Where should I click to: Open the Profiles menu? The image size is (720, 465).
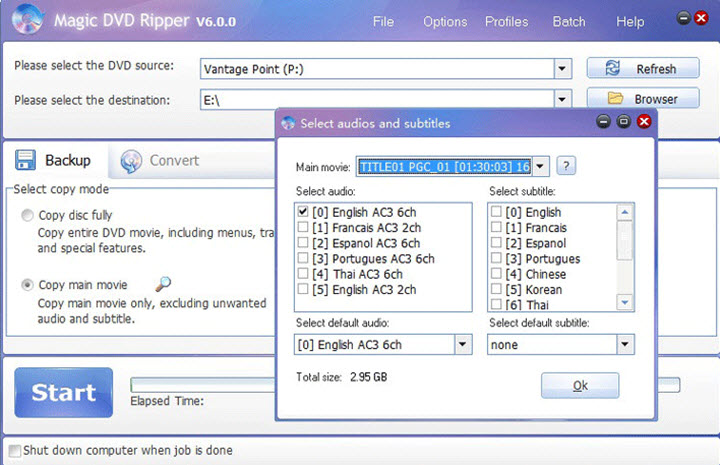(x=506, y=22)
